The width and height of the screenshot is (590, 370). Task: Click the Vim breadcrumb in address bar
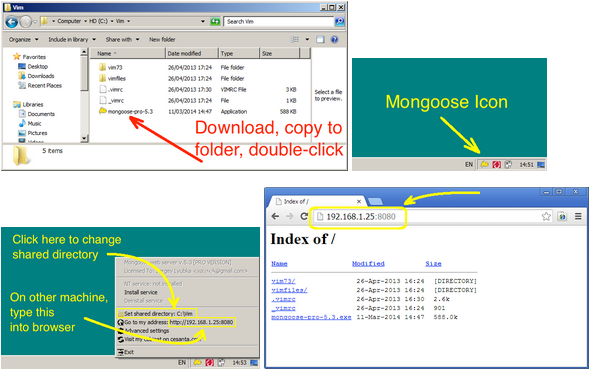tap(120, 21)
